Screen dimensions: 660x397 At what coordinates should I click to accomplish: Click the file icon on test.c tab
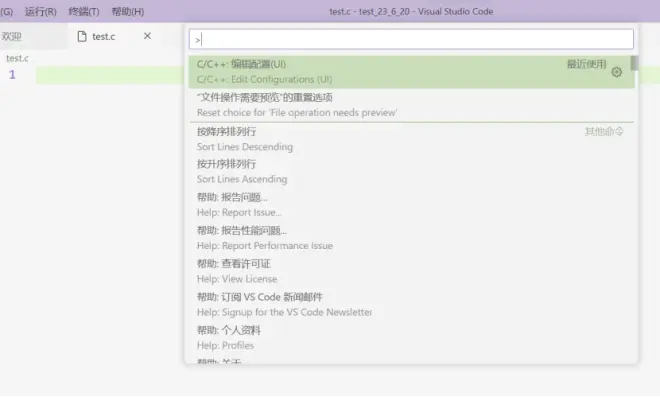(x=82, y=37)
